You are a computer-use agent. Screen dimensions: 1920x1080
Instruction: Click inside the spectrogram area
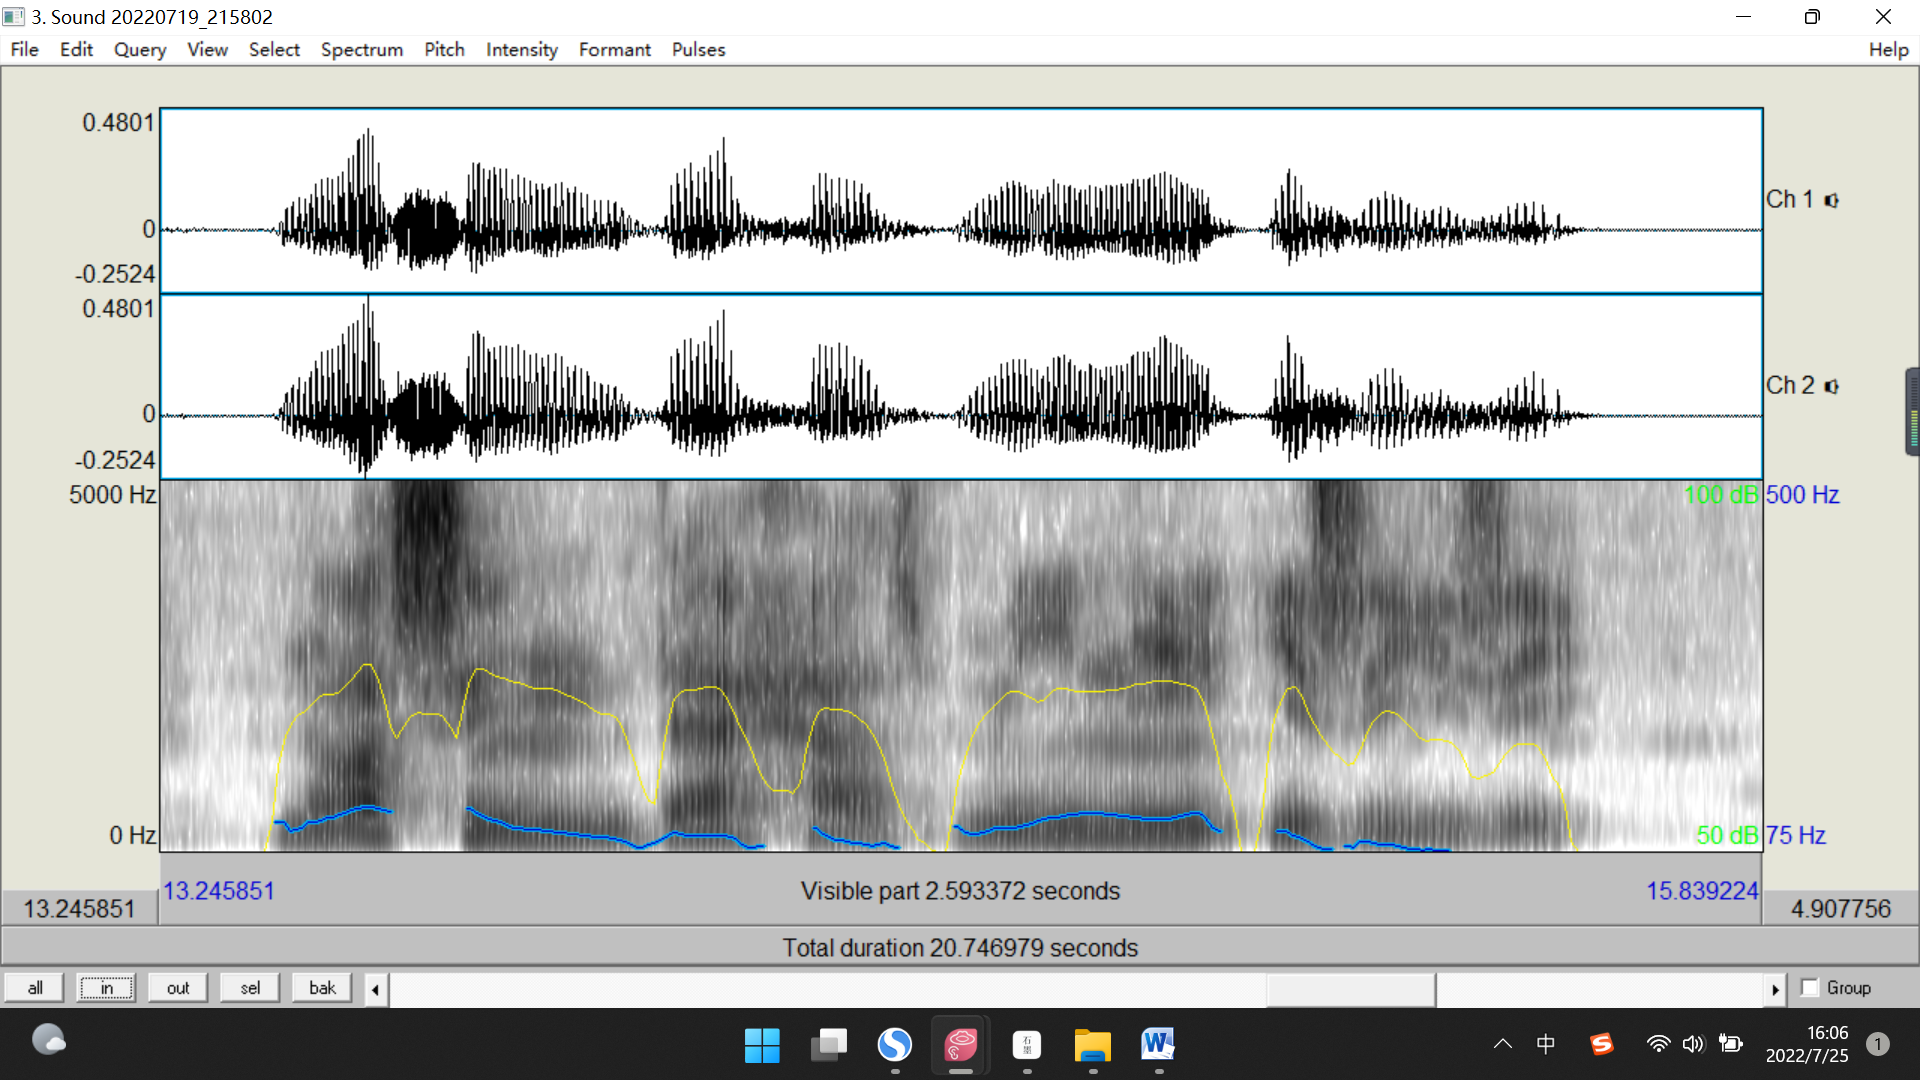click(x=960, y=666)
